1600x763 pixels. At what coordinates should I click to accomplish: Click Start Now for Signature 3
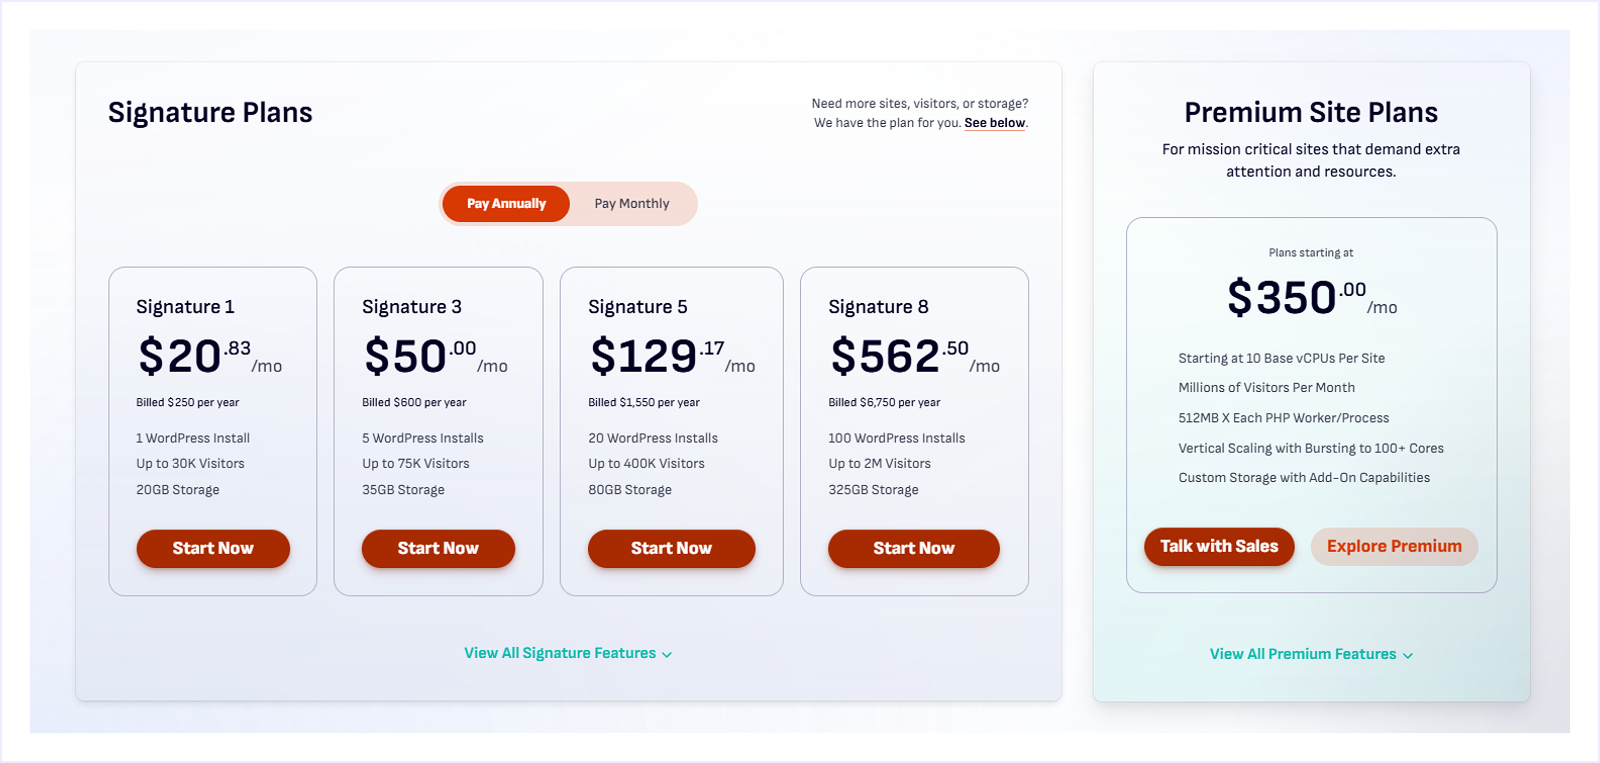click(438, 548)
